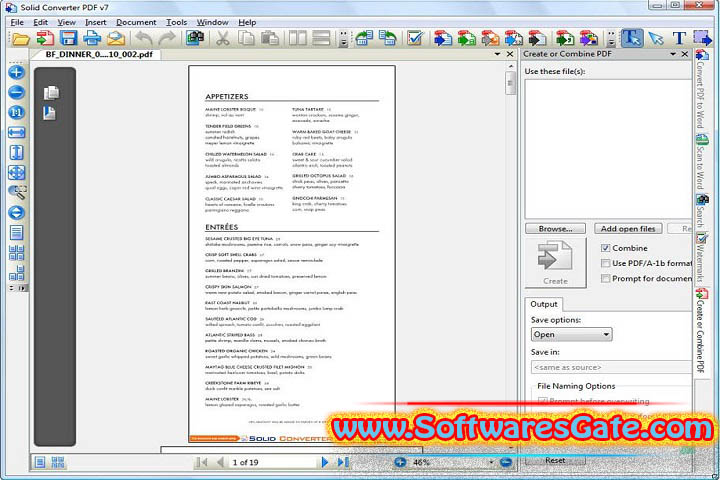Click the Reset button
The width and height of the screenshot is (720, 480).
555,460
